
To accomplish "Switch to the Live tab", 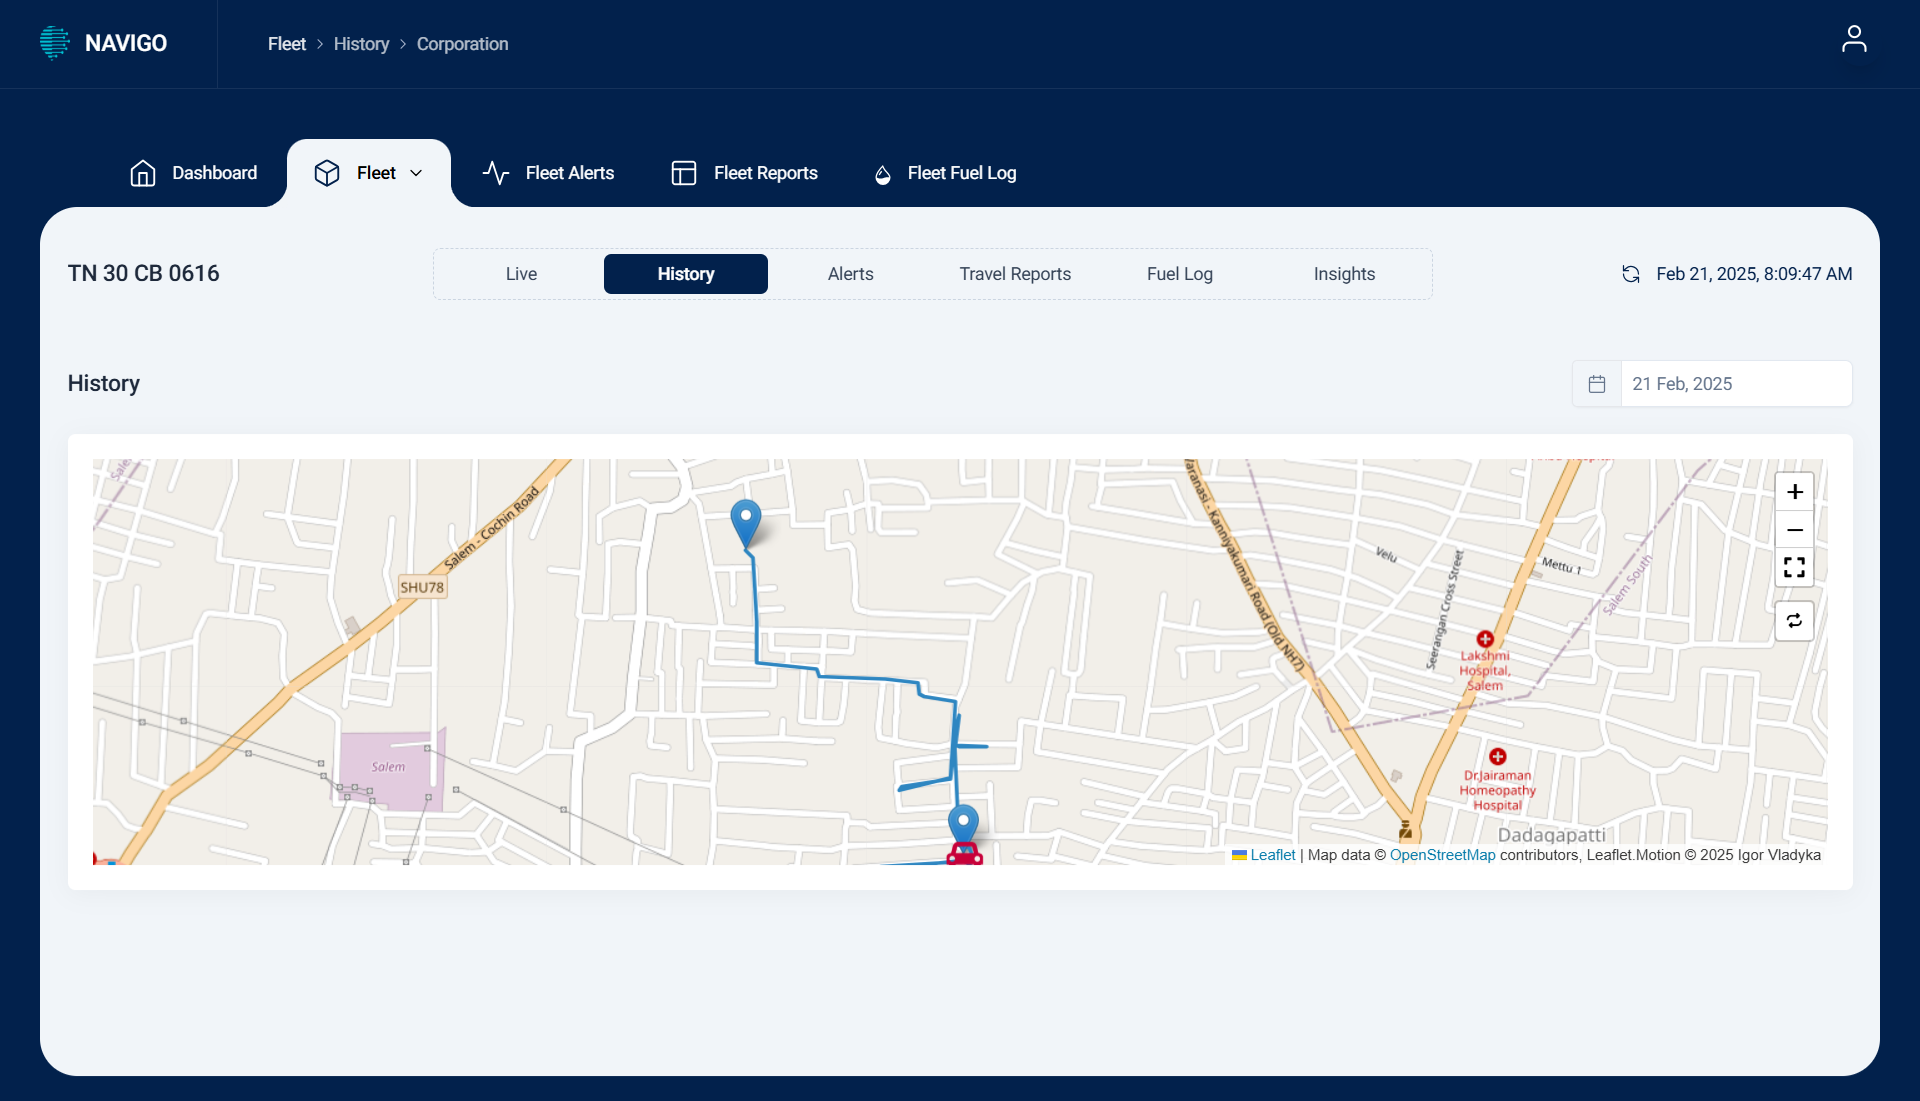I will 521,274.
